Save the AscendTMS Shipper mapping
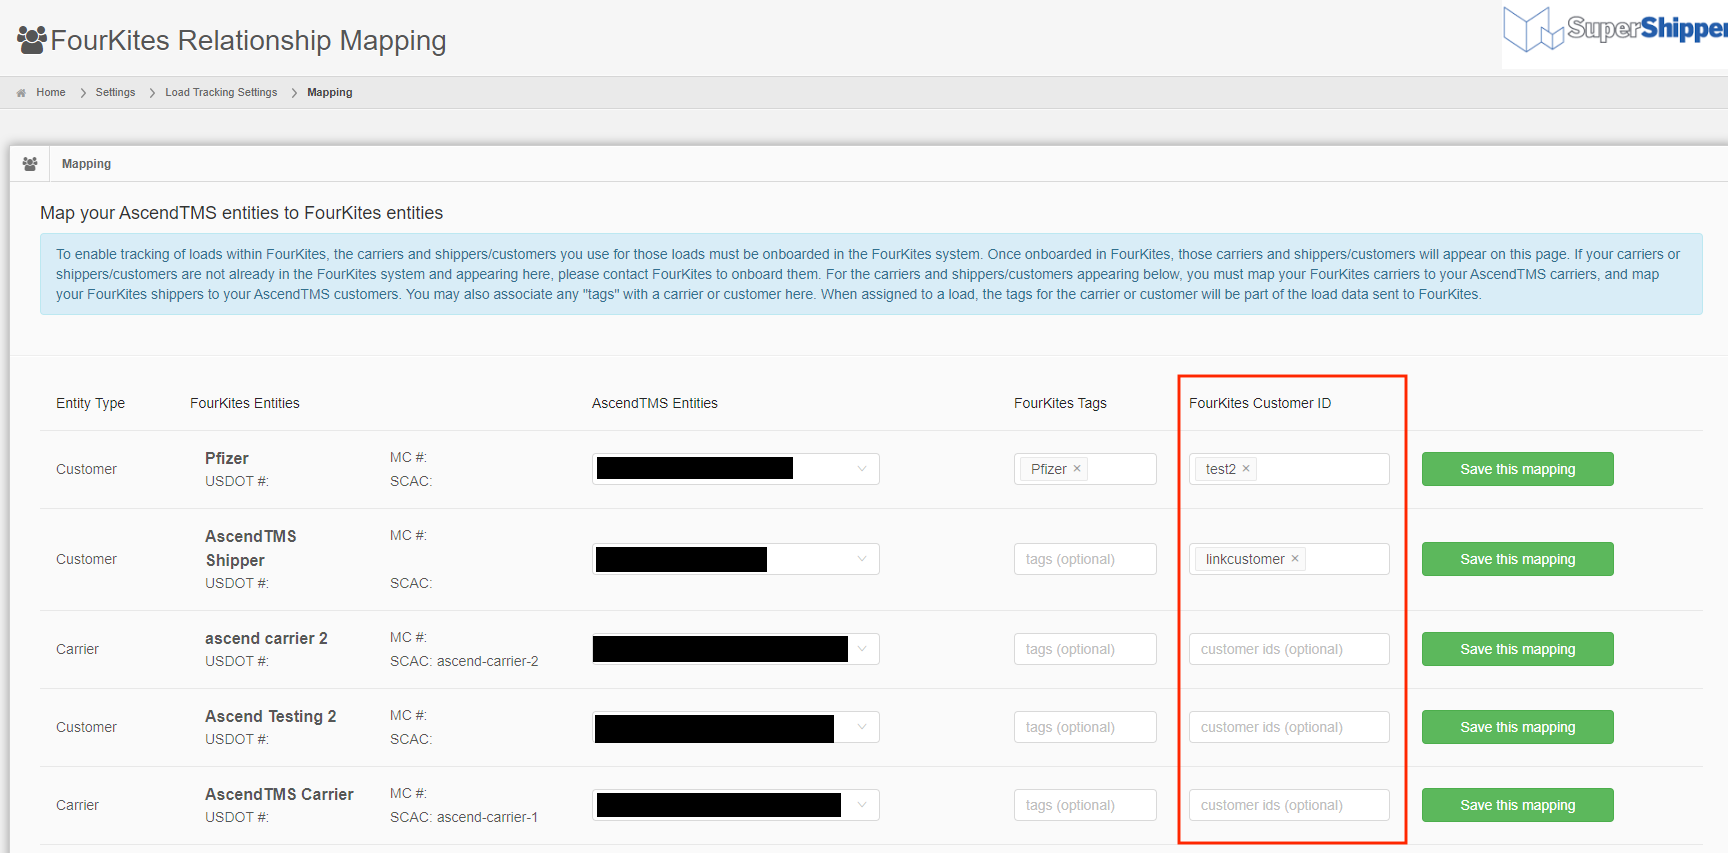 pyautogui.click(x=1518, y=559)
